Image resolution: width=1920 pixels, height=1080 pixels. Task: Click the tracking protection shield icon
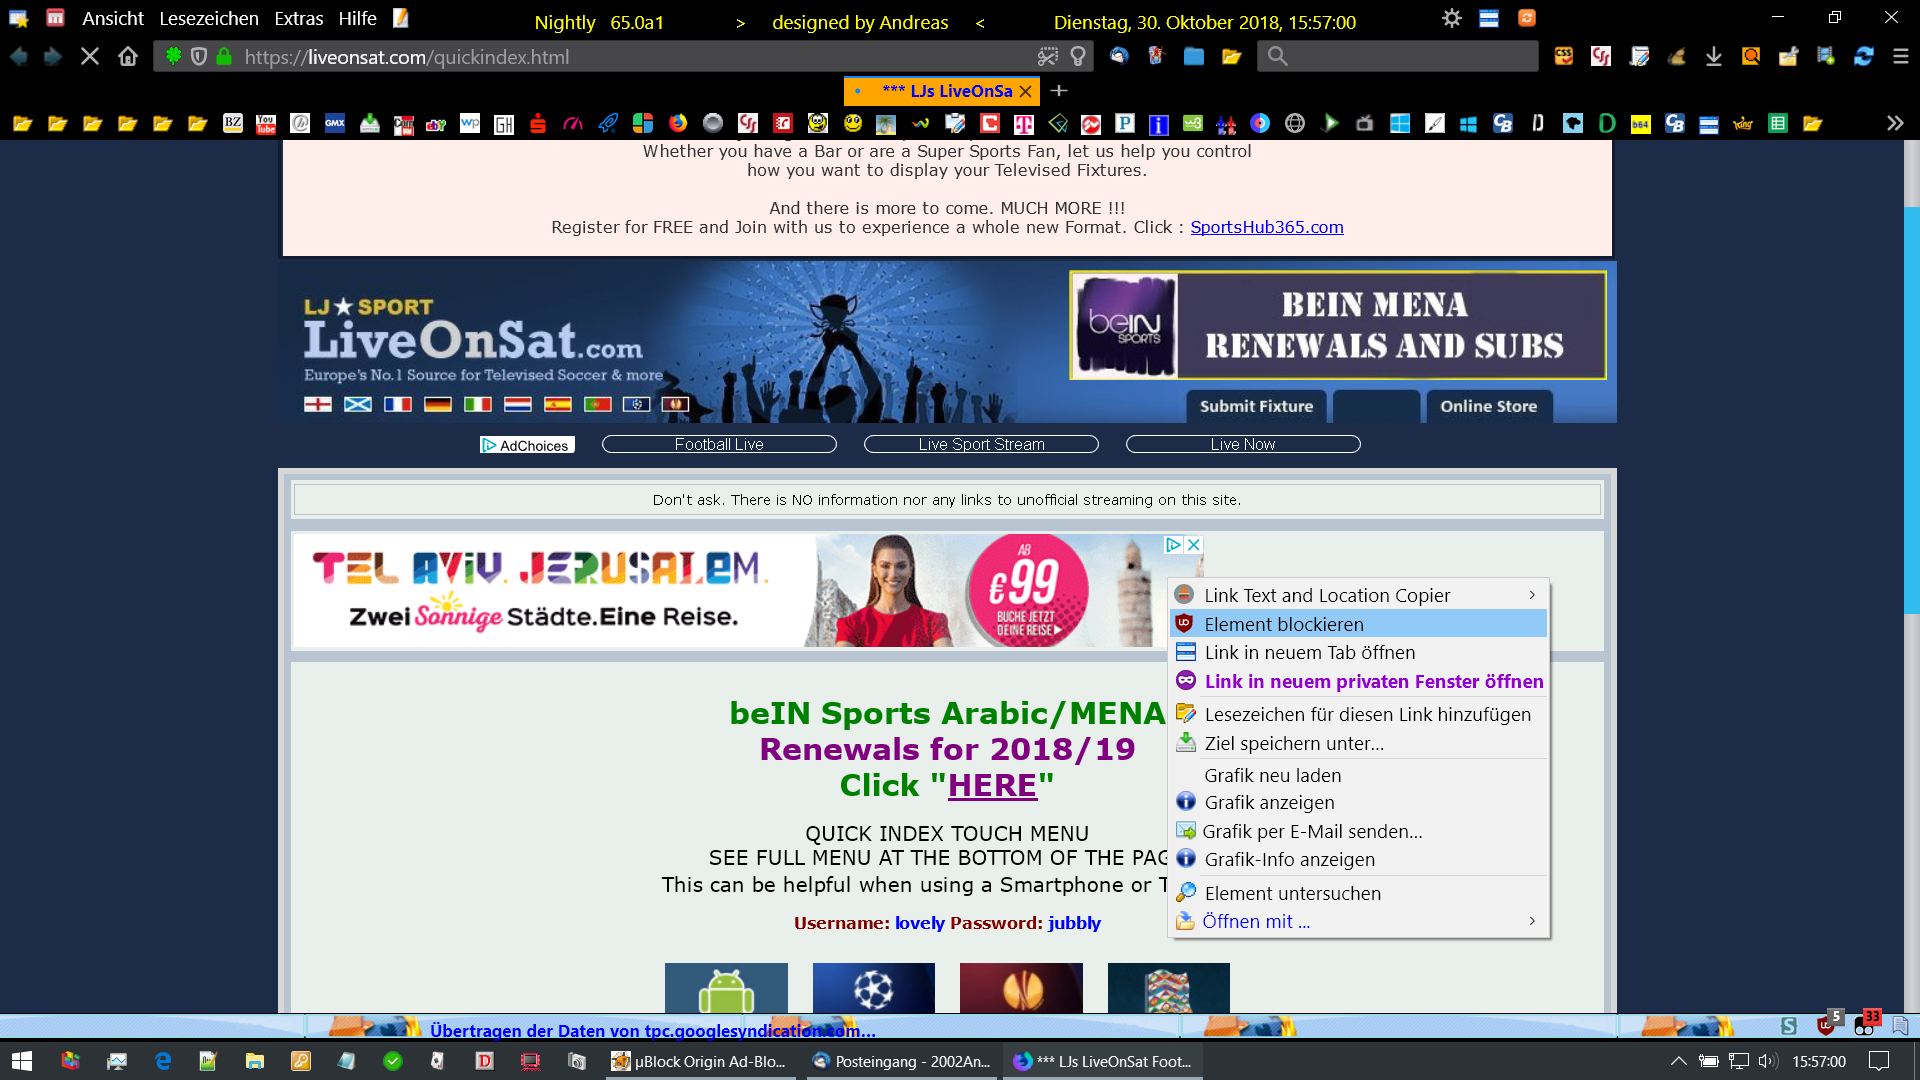[x=199, y=57]
